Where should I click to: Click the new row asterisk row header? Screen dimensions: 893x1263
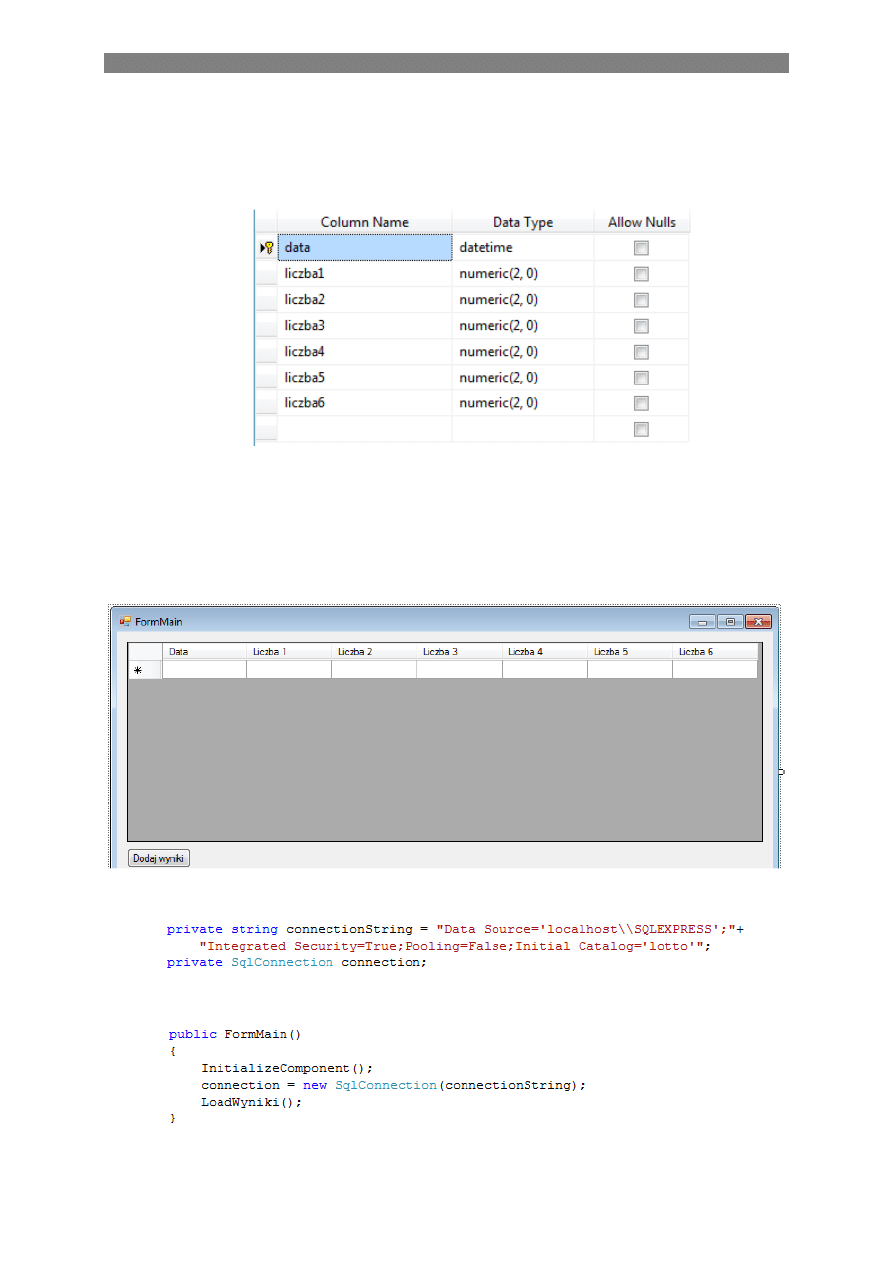tap(138, 670)
